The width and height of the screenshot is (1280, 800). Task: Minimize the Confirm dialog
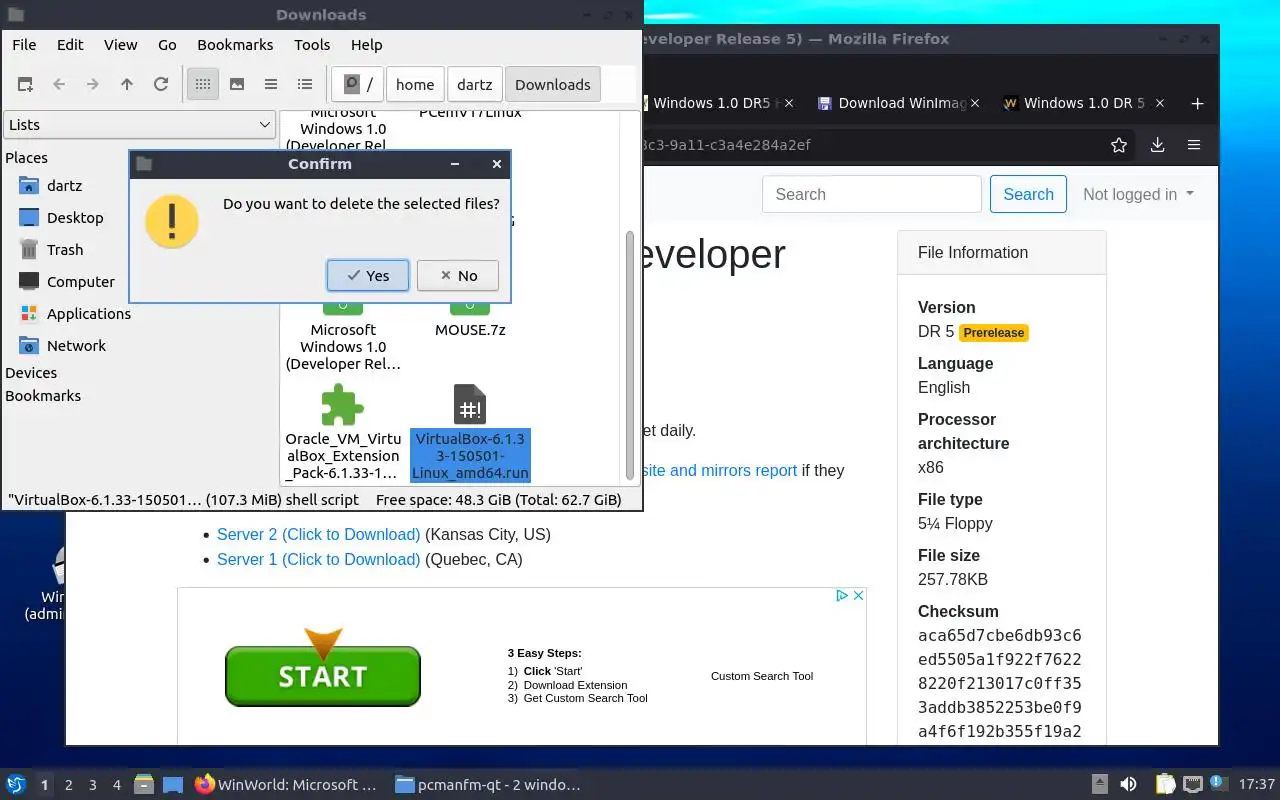click(455, 164)
